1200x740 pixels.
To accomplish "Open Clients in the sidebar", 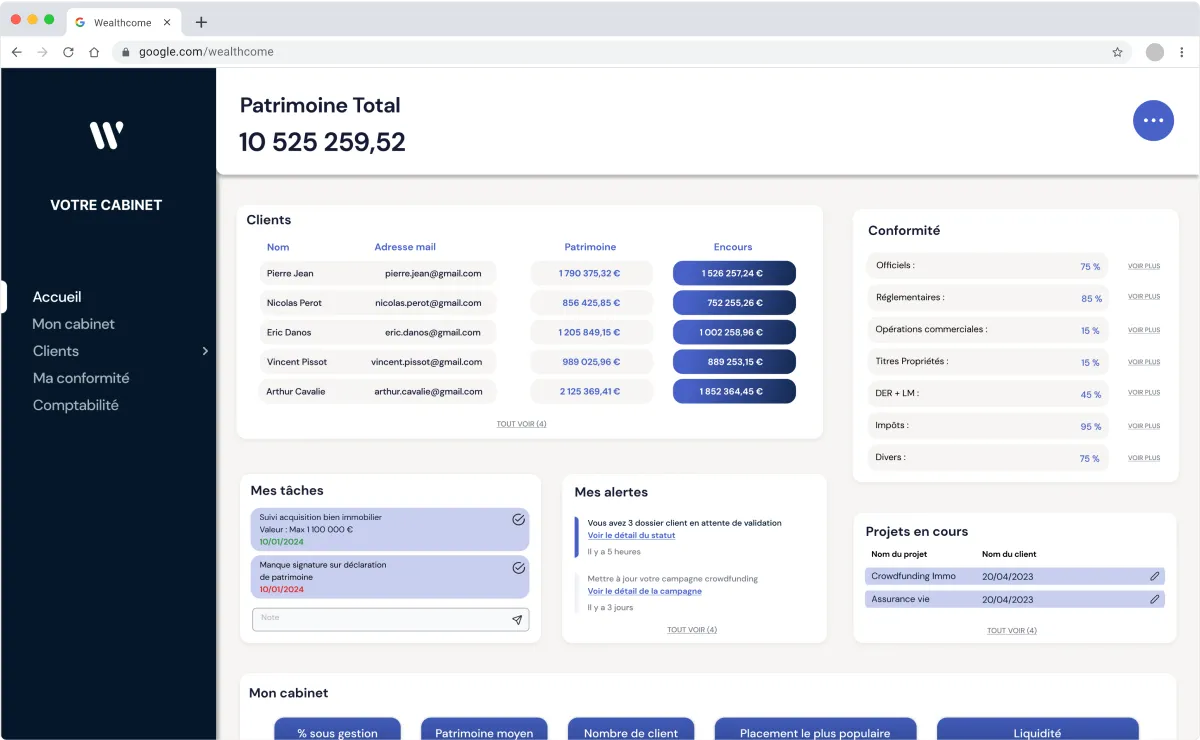I will pos(56,351).
